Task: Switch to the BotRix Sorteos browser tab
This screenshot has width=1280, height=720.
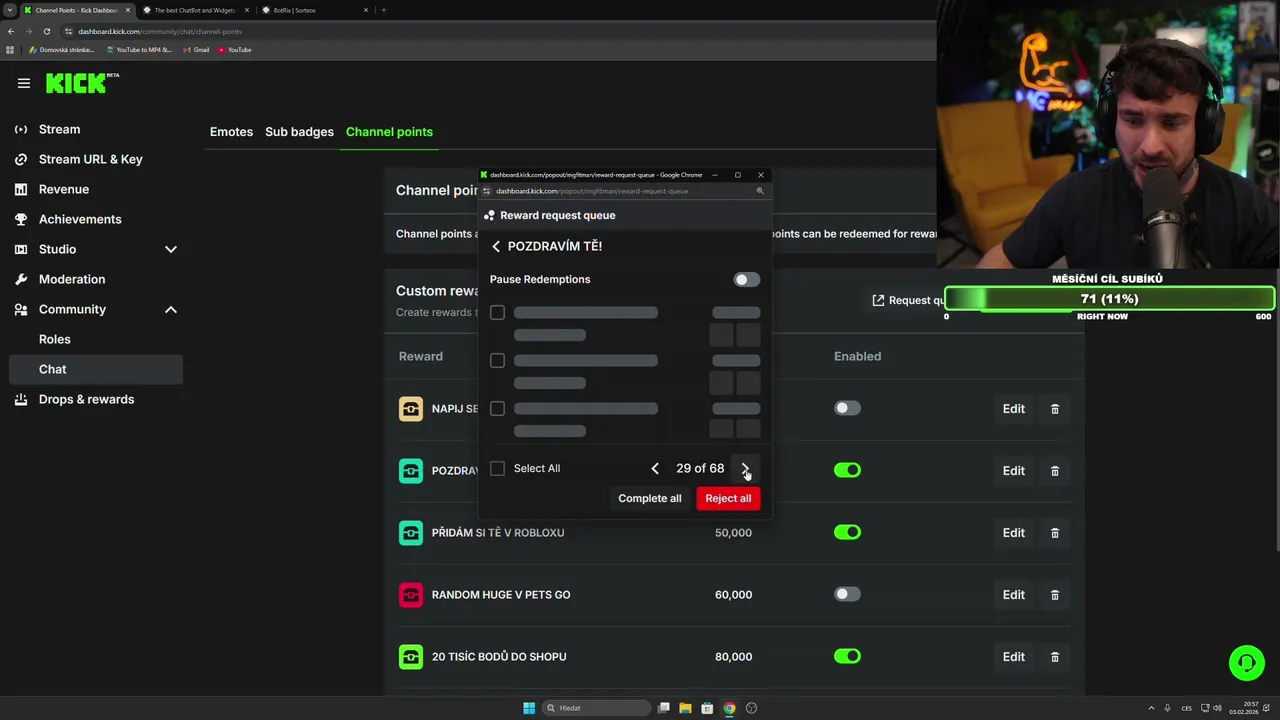Action: coord(314,10)
